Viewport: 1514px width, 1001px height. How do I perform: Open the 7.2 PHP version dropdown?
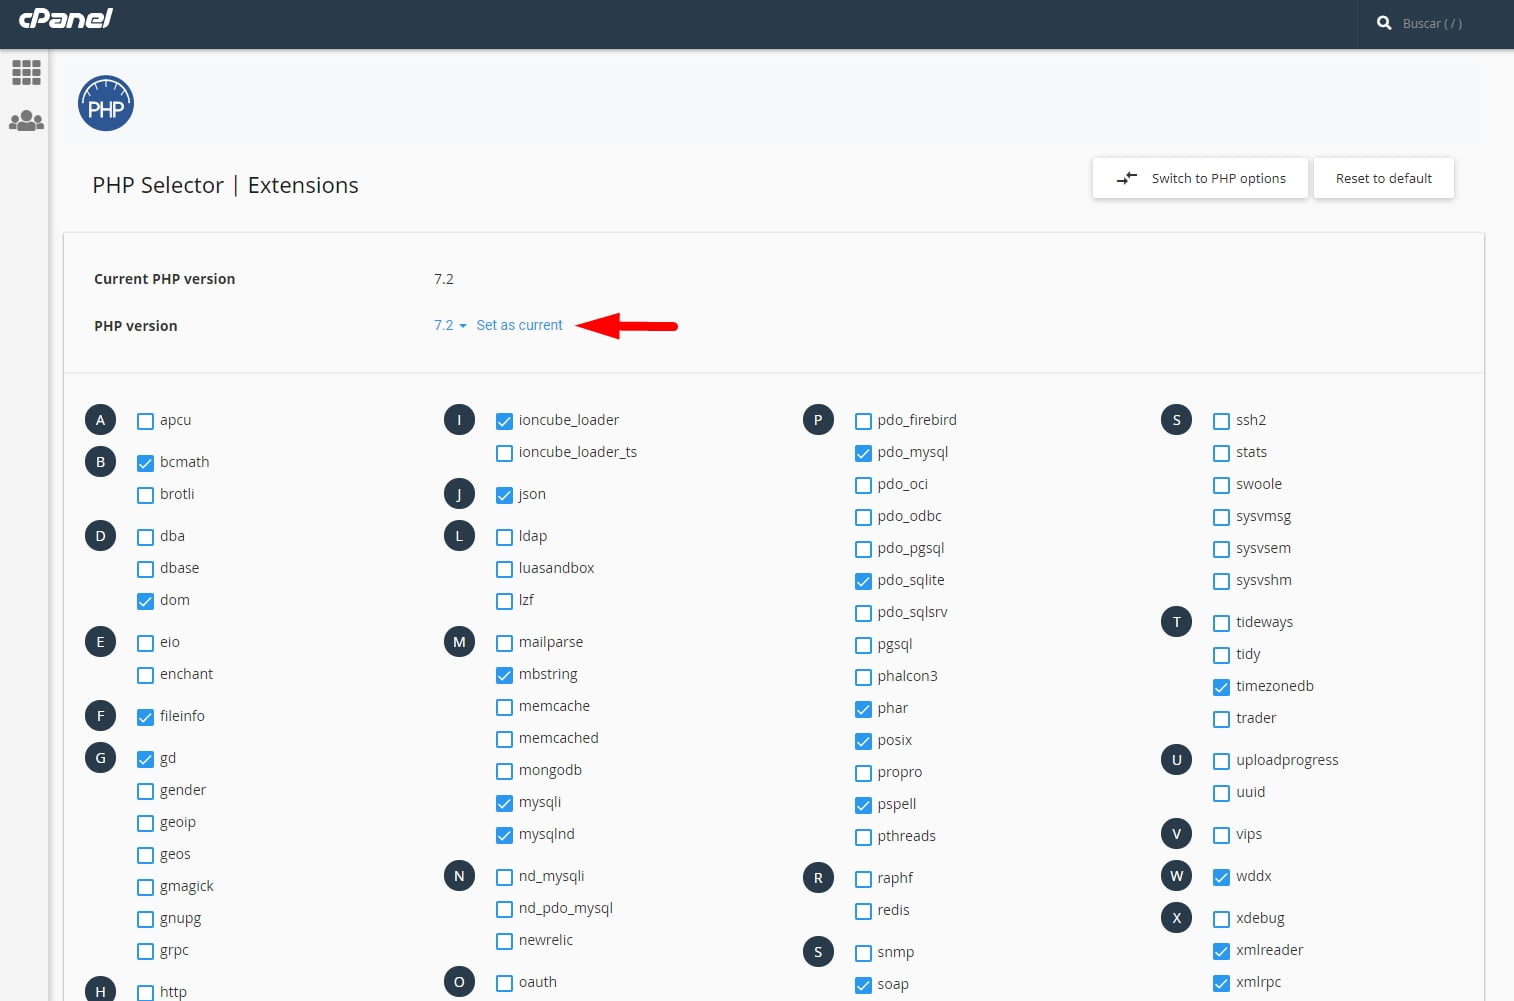coord(450,325)
